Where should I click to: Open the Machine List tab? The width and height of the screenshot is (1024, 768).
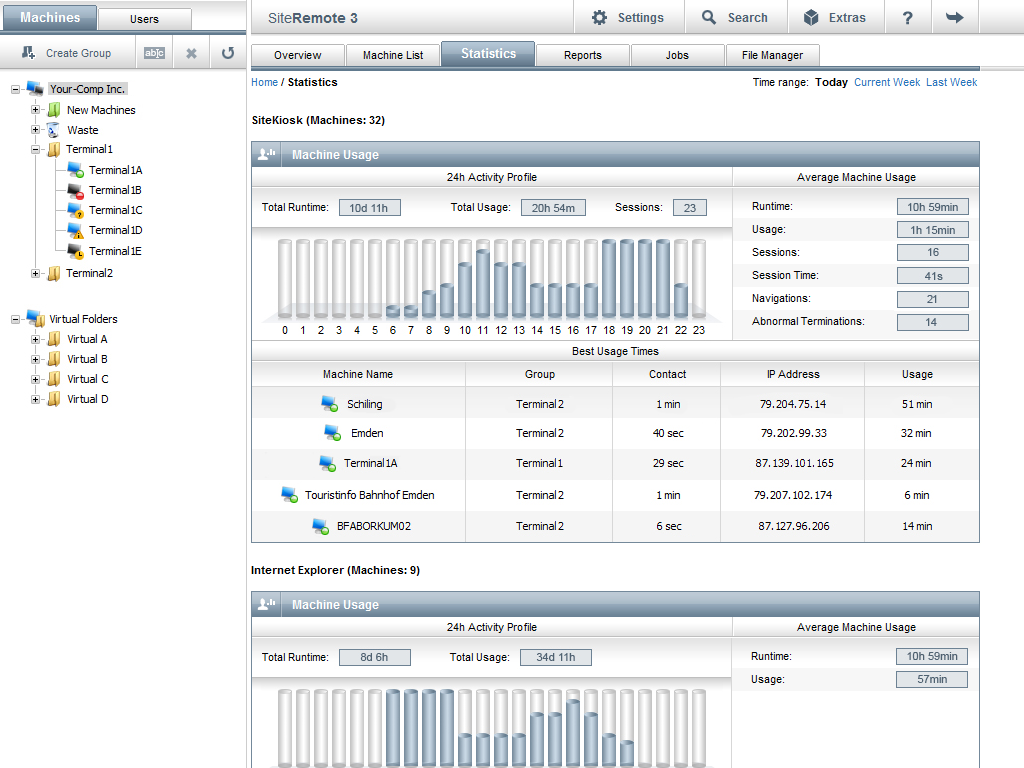pos(393,55)
